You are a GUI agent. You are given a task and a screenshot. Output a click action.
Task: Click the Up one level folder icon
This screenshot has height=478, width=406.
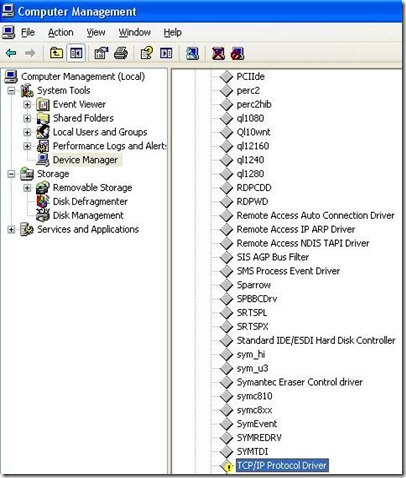click(x=56, y=53)
